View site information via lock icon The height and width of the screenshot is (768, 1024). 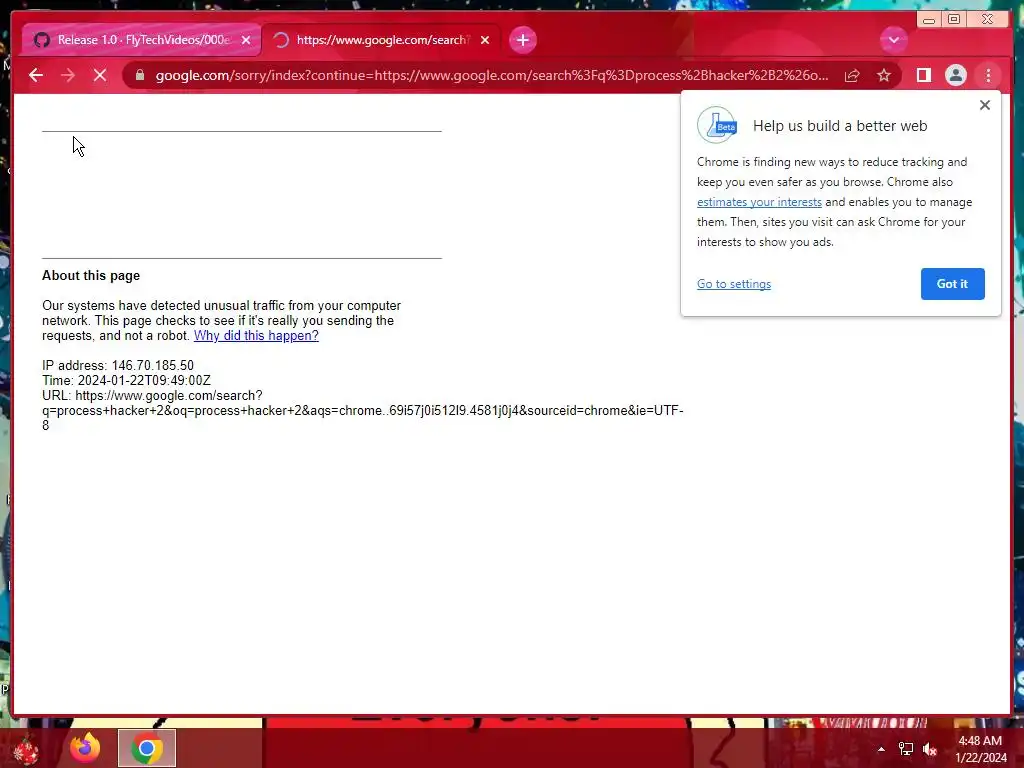click(139, 75)
